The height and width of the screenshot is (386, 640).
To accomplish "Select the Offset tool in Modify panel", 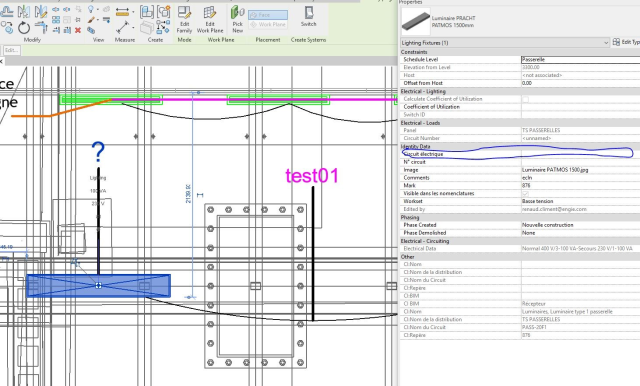I will coord(7,11).
